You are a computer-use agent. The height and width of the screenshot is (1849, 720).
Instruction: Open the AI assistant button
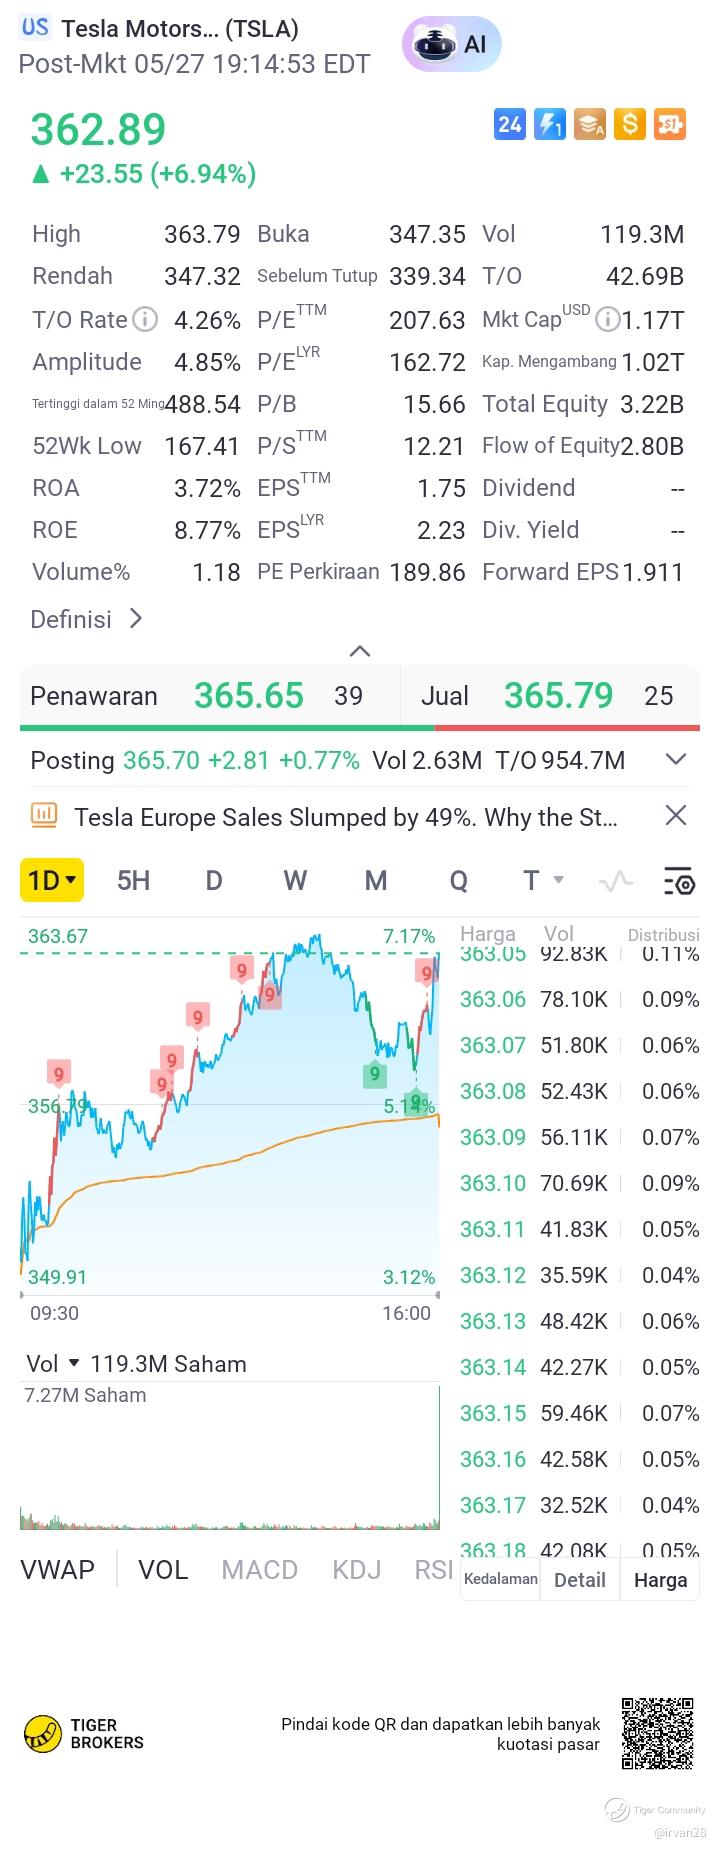coord(451,44)
